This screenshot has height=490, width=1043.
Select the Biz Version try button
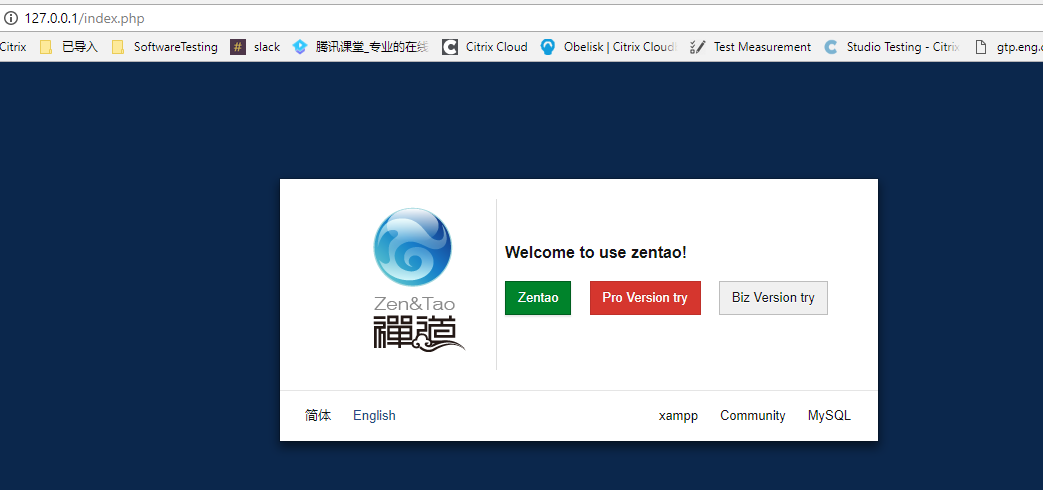[x=773, y=297]
